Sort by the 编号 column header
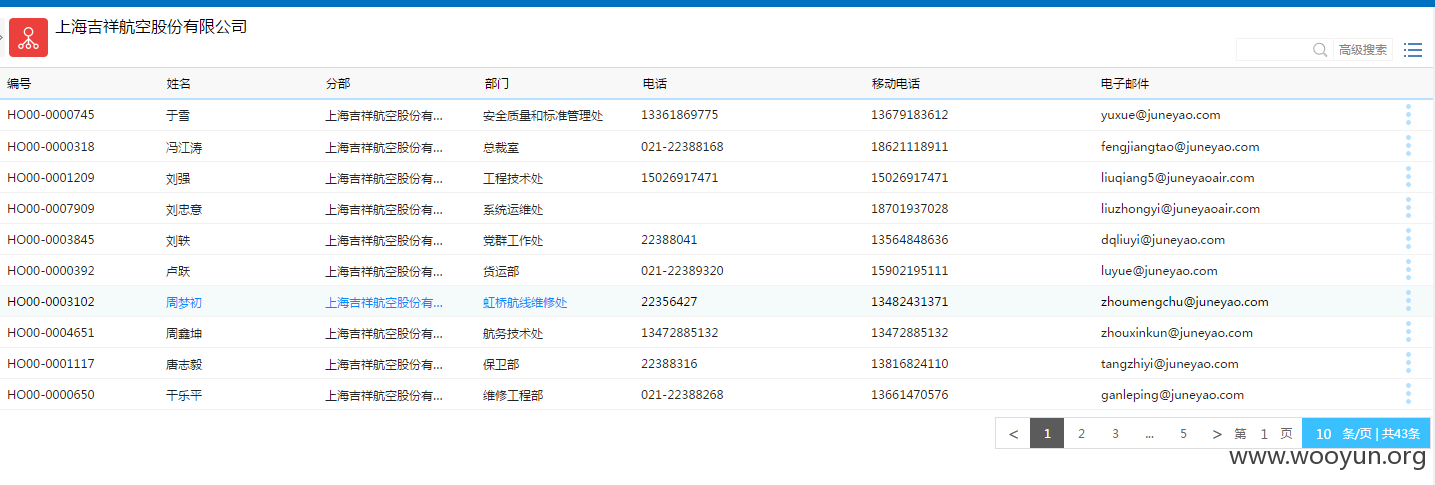The height and width of the screenshot is (485, 1435). point(19,84)
